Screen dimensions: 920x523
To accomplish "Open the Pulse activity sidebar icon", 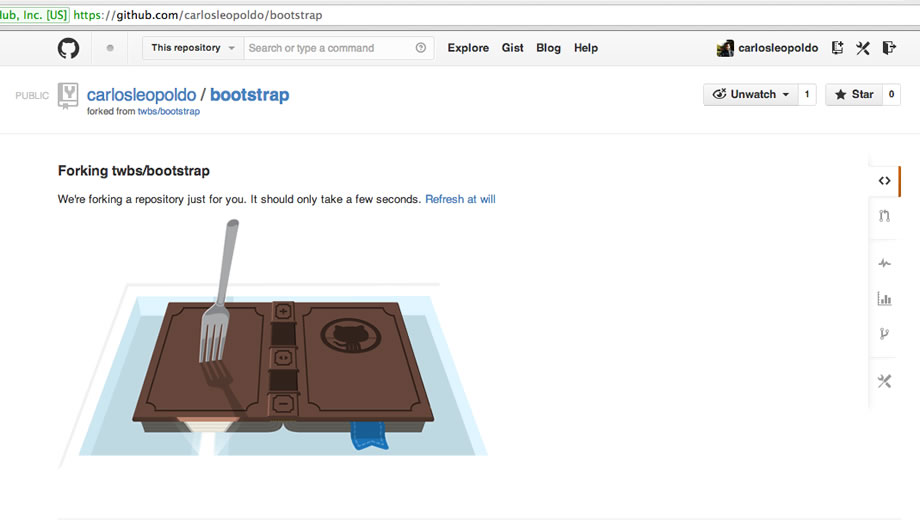I will pos(884,264).
